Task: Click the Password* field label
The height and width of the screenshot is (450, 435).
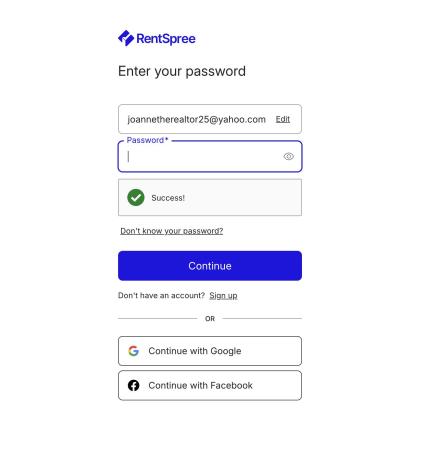Action: (x=147, y=140)
